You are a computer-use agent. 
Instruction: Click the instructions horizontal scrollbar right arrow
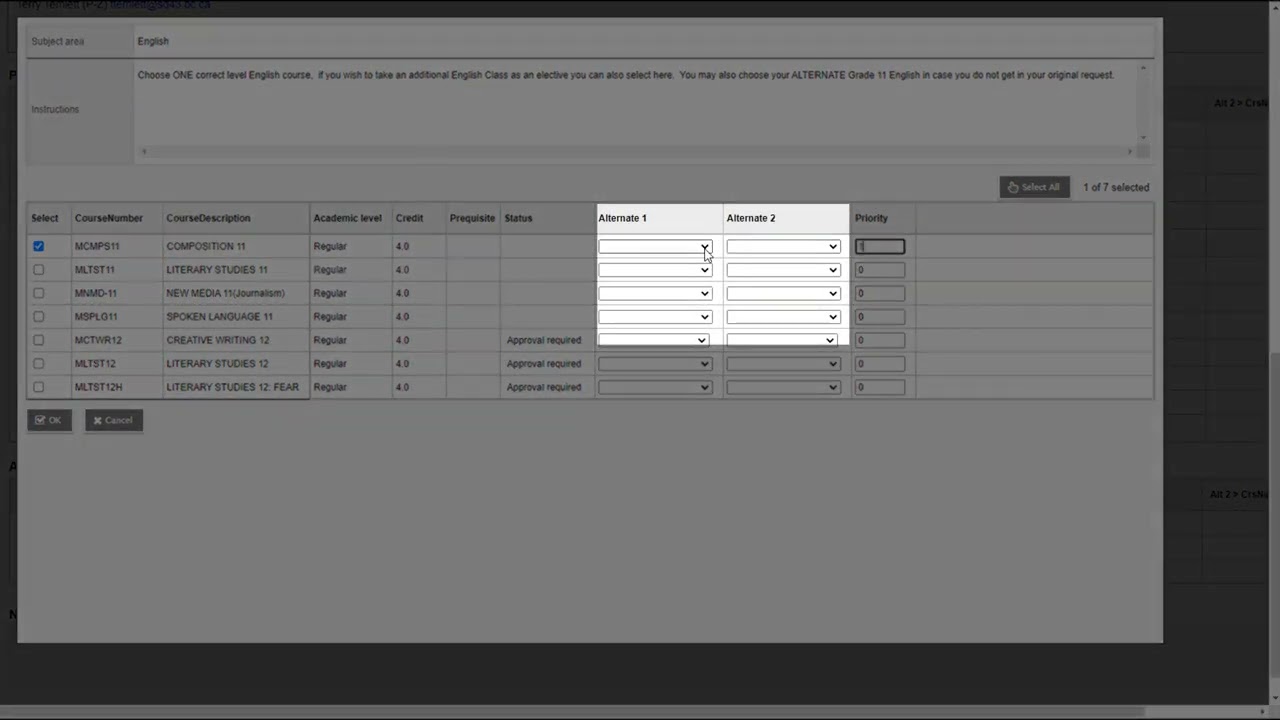(x=1130, y=152)
